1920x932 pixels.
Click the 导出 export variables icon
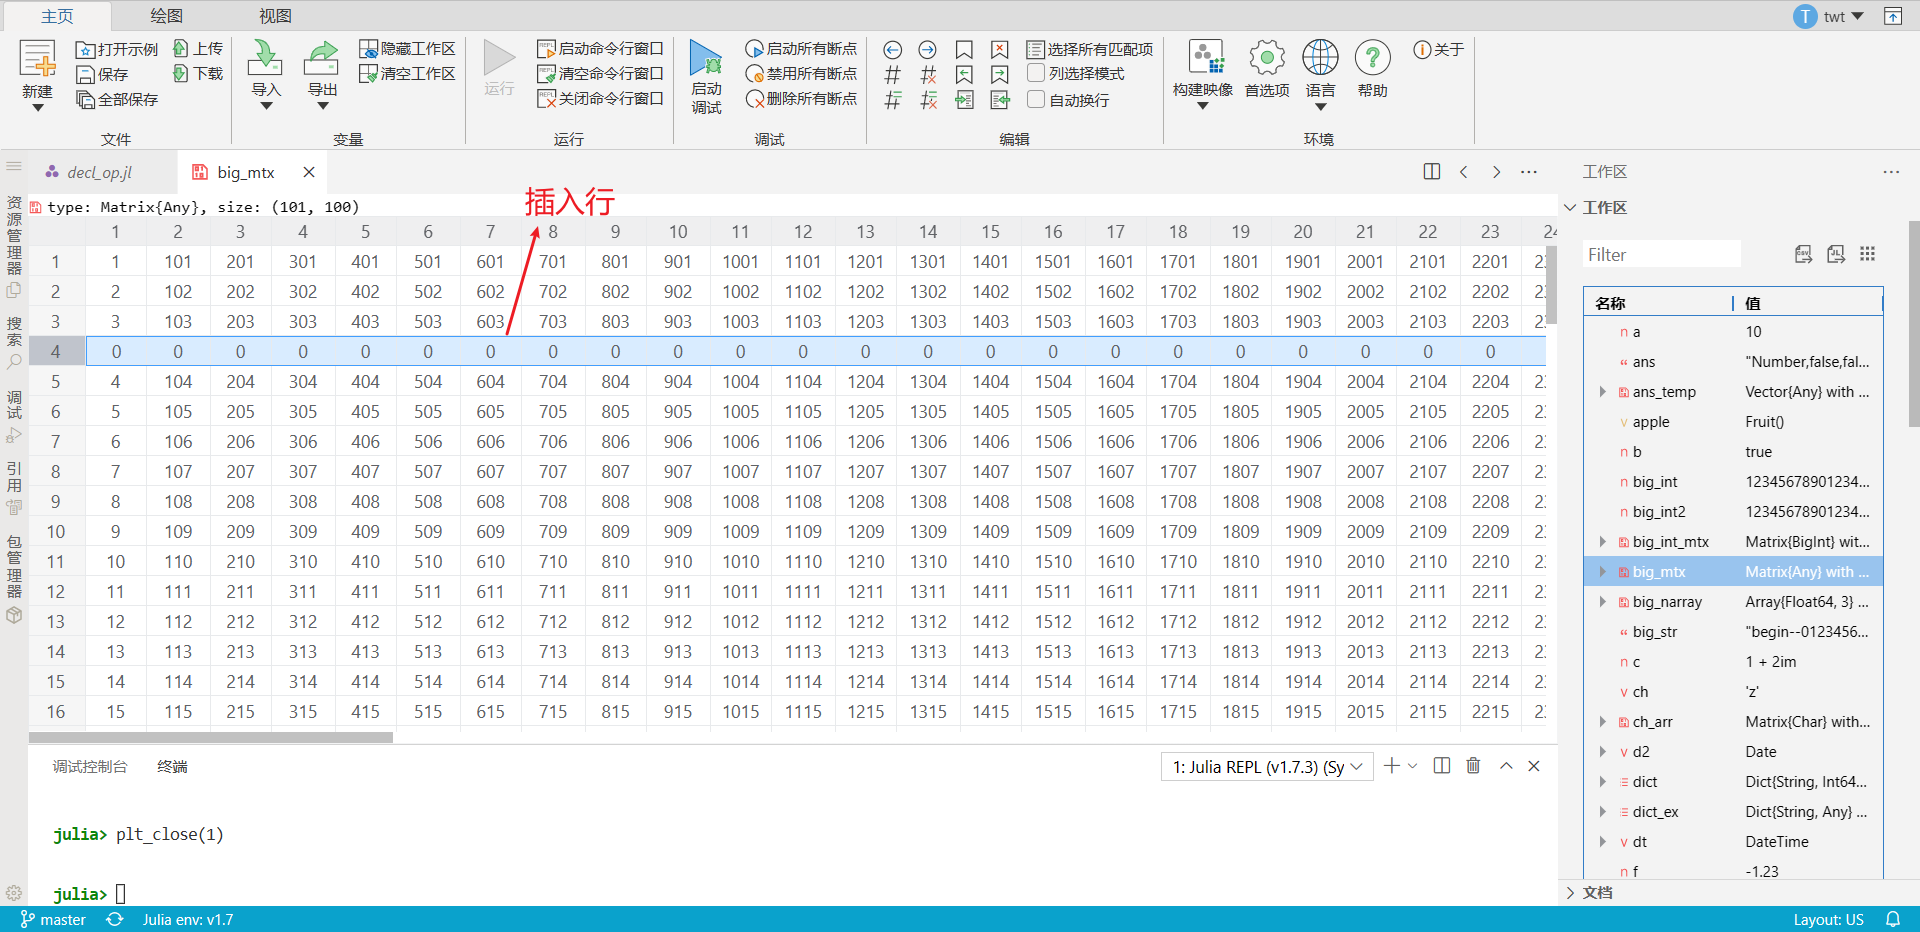[322, 58]
